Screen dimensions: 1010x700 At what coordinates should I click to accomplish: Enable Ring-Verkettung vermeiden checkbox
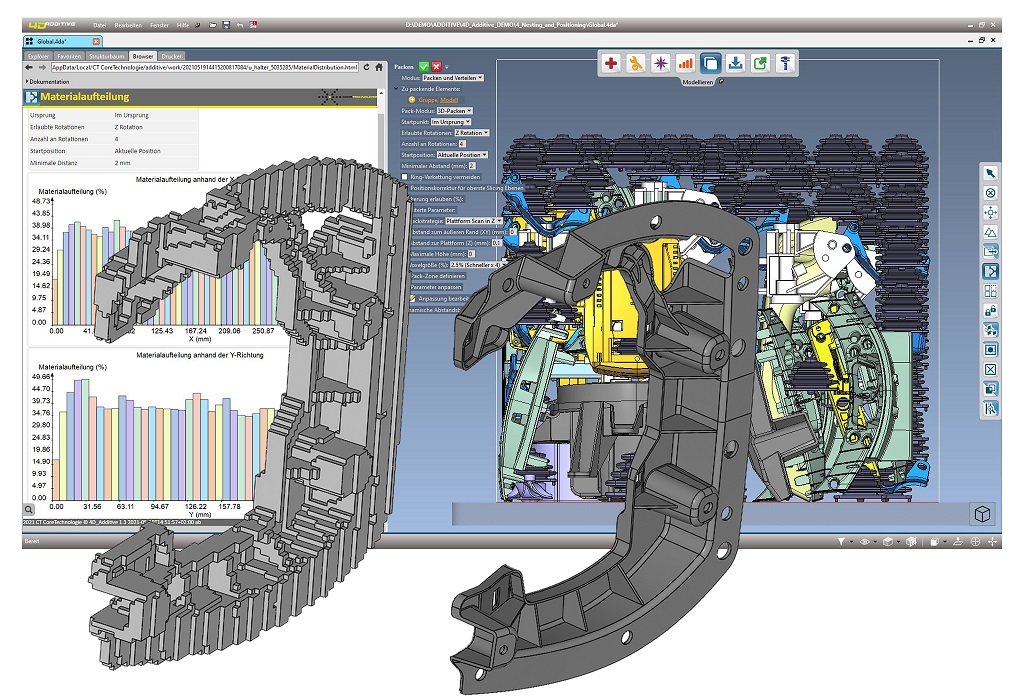[404, 177]
